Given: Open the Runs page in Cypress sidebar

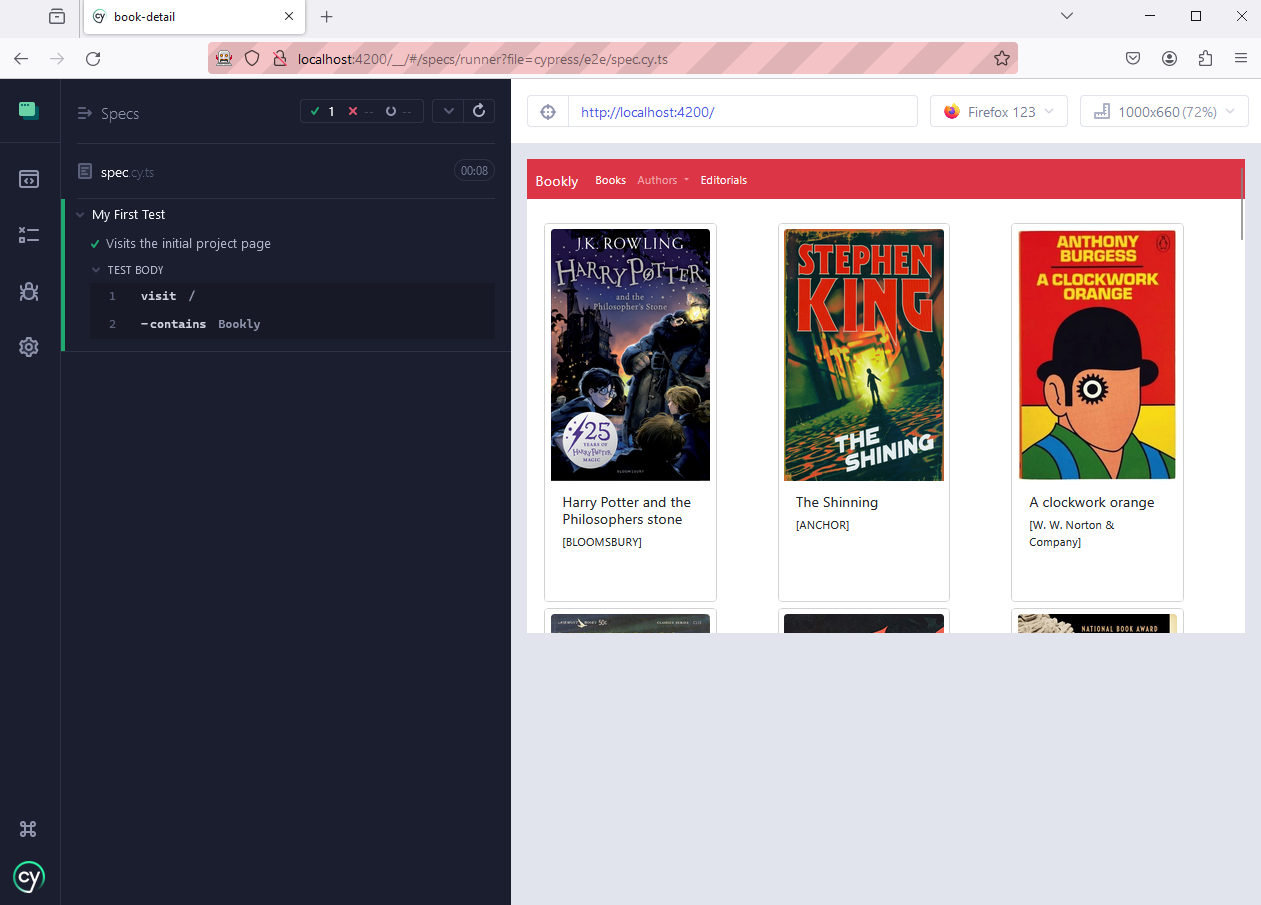Looking at the screenshot, I should (x=29, y=235).
